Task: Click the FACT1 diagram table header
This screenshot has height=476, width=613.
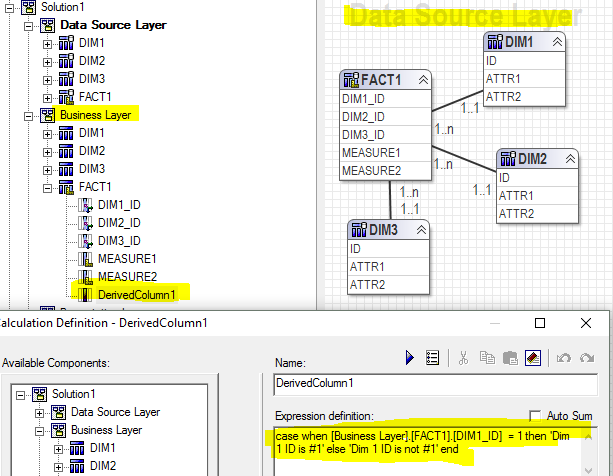Action: click(x=385, y=80)
